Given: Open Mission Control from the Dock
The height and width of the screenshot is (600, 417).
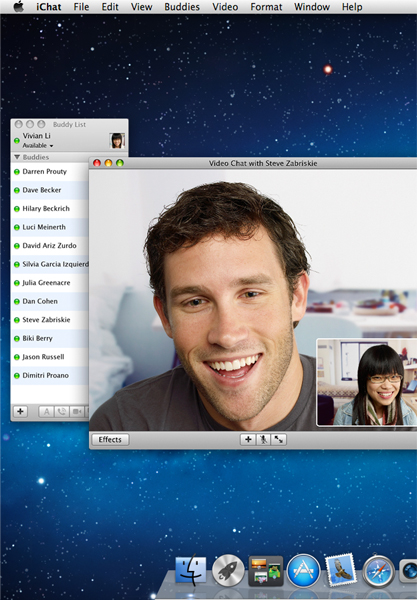Looking at the screenshot, I should (x=266, y=571).
